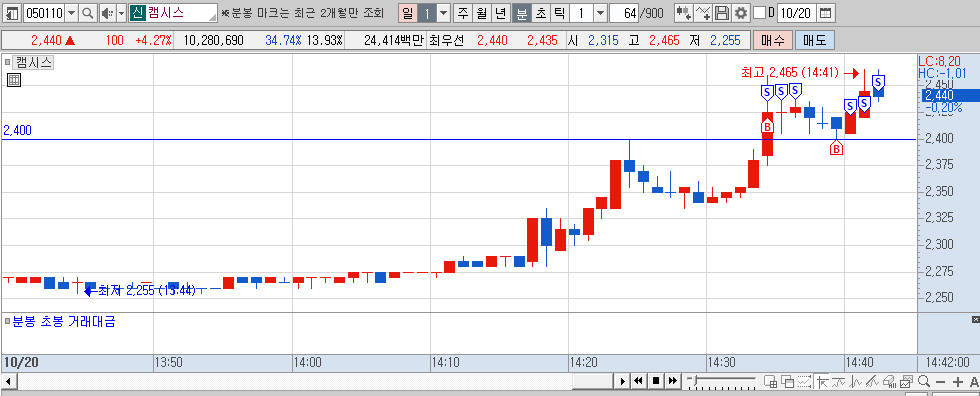The image size is (980, 396).
Task: Toggle the 분봉 초봉 거래대금 indicator marker
Action: [x=8, y=322]
